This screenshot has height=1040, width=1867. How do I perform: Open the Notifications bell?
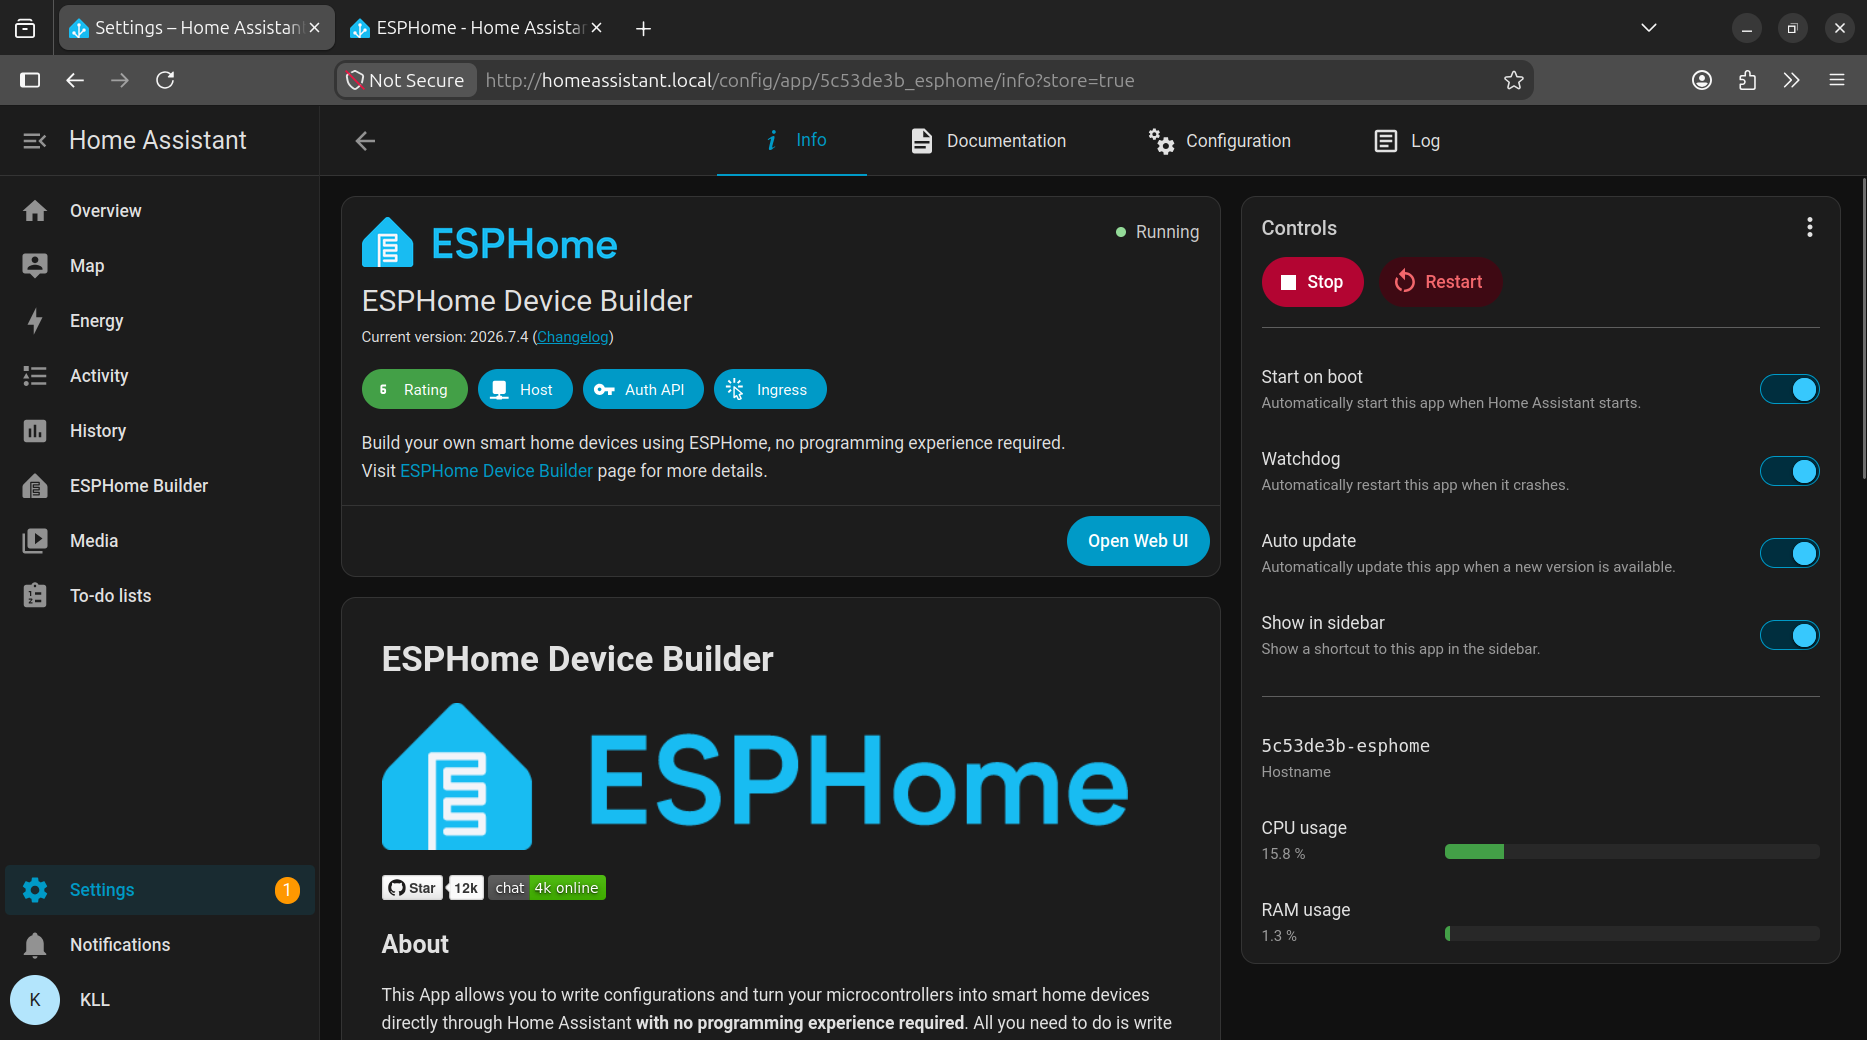35,945
